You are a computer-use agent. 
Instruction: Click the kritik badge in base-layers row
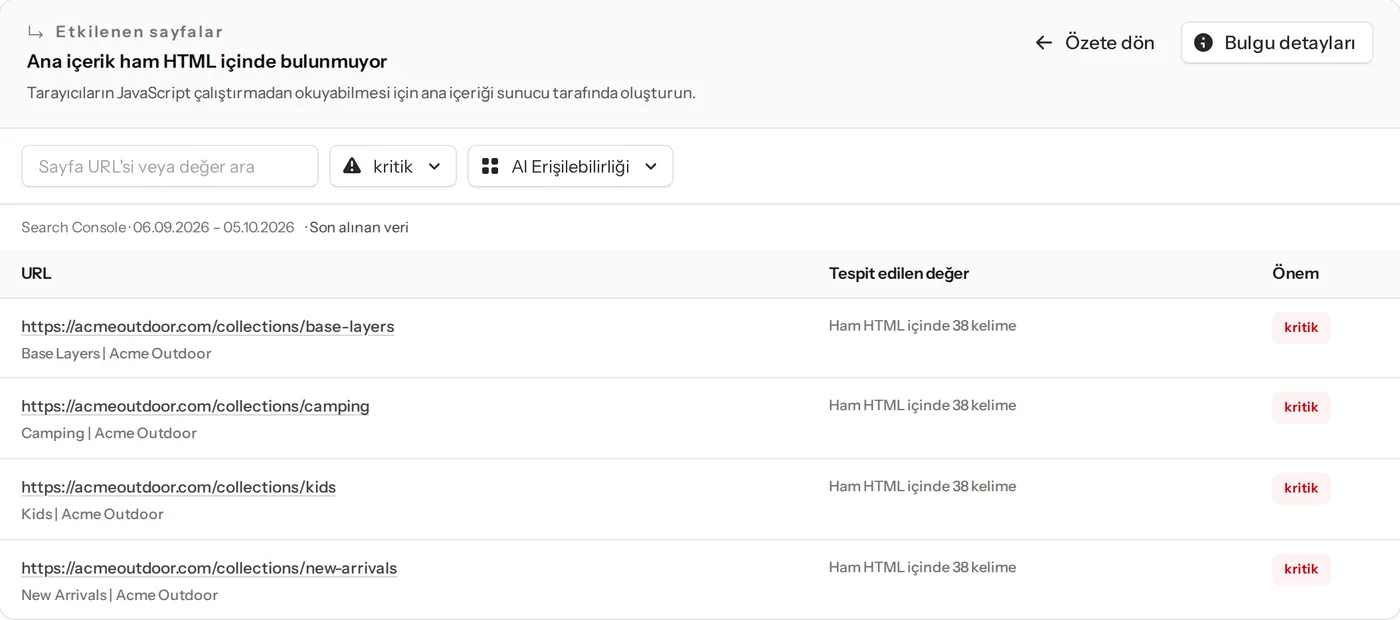(1301, 327)
